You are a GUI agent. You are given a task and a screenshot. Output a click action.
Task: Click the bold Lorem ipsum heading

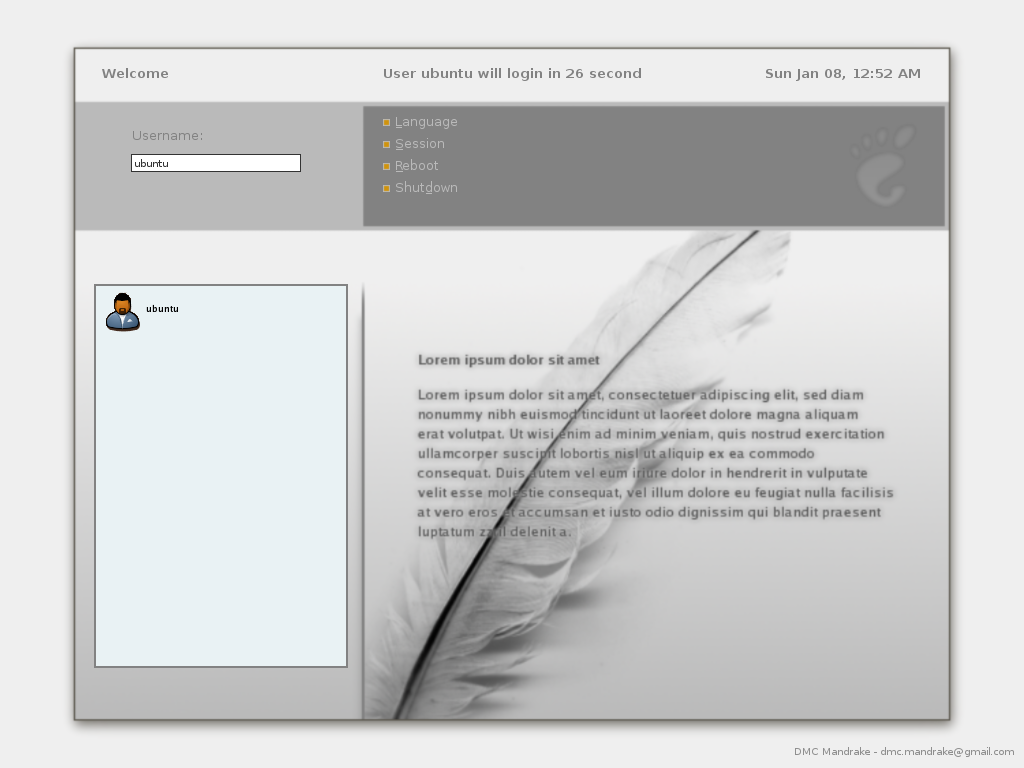(x=508, y=360)
